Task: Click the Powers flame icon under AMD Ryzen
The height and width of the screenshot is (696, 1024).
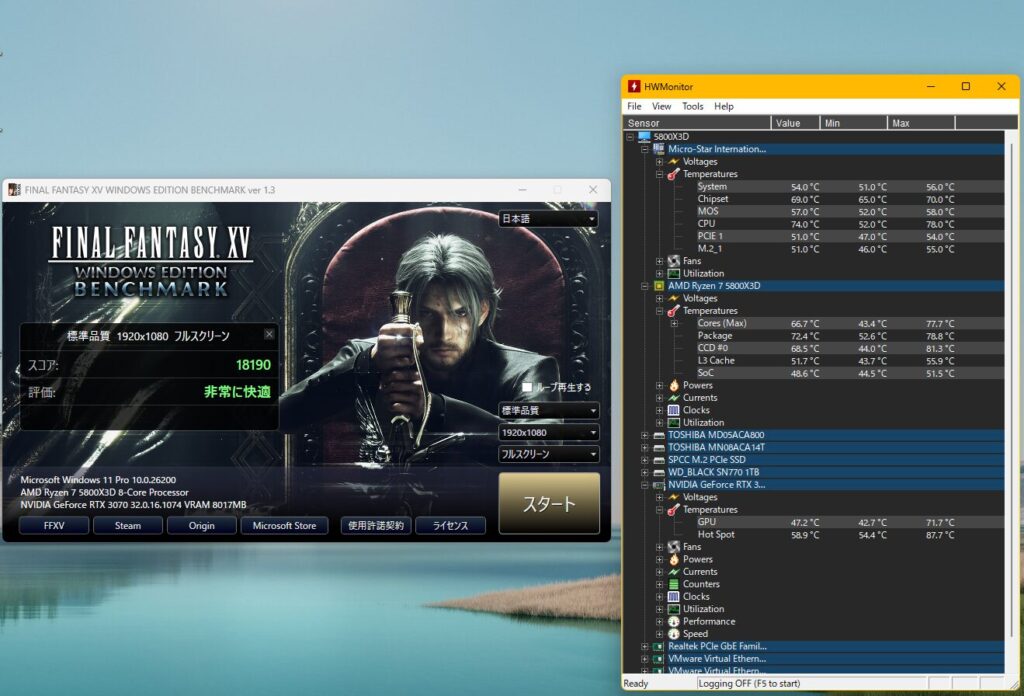Action: pos(673,385)
